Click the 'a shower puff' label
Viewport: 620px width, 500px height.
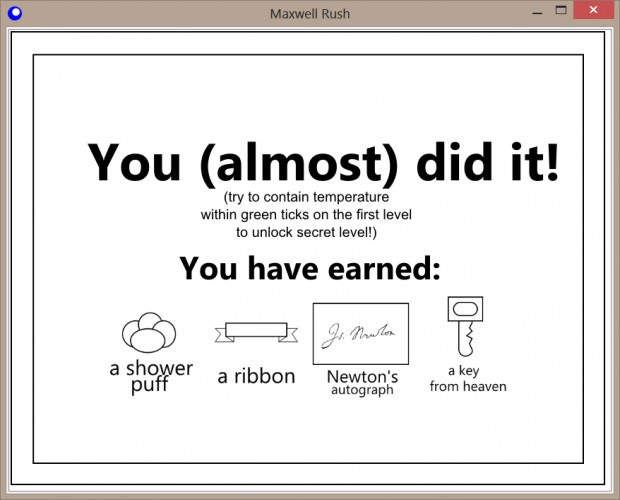click(x=151, y=376)
